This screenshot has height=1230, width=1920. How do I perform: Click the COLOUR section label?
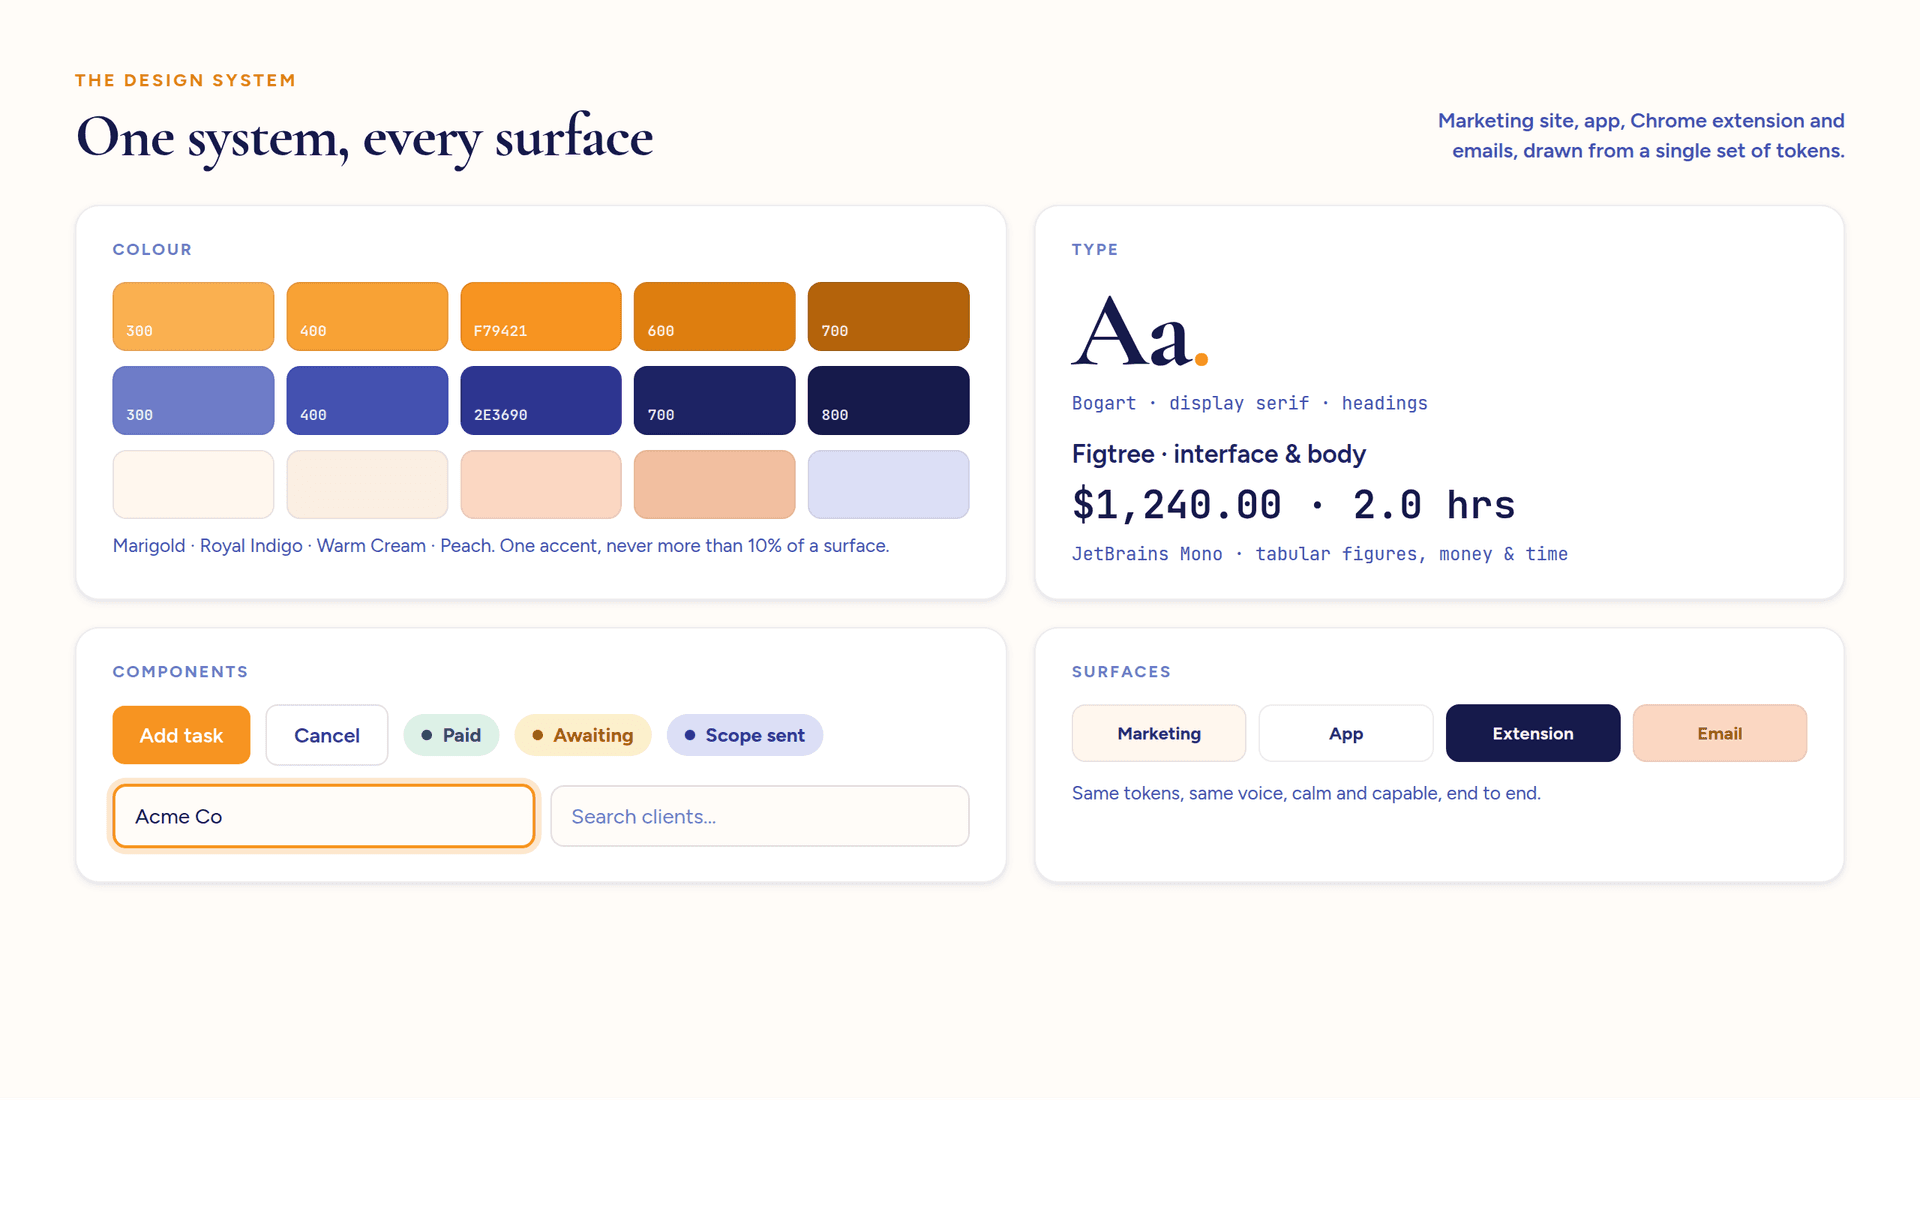(x=152, y=249)
